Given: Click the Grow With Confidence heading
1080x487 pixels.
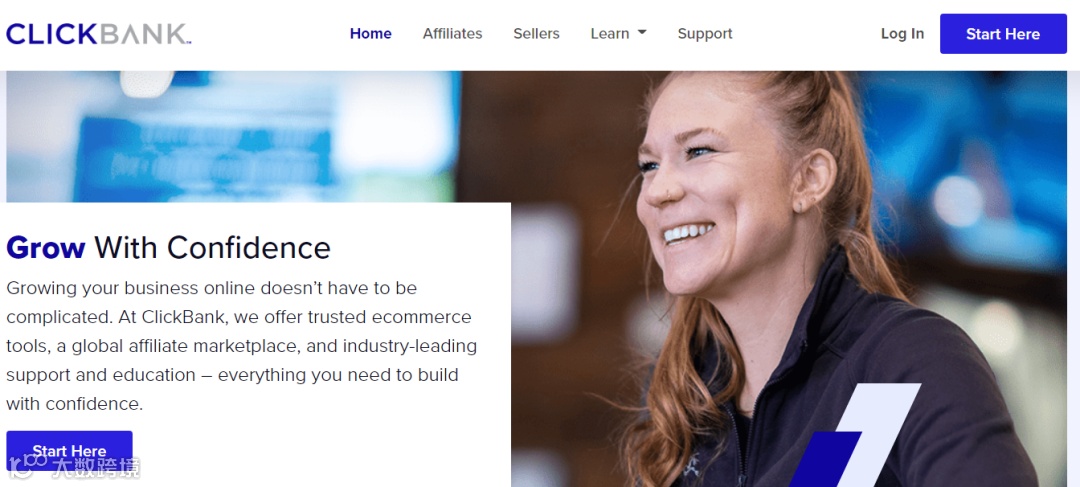Looking at the screenshot, I should point(168,248).
